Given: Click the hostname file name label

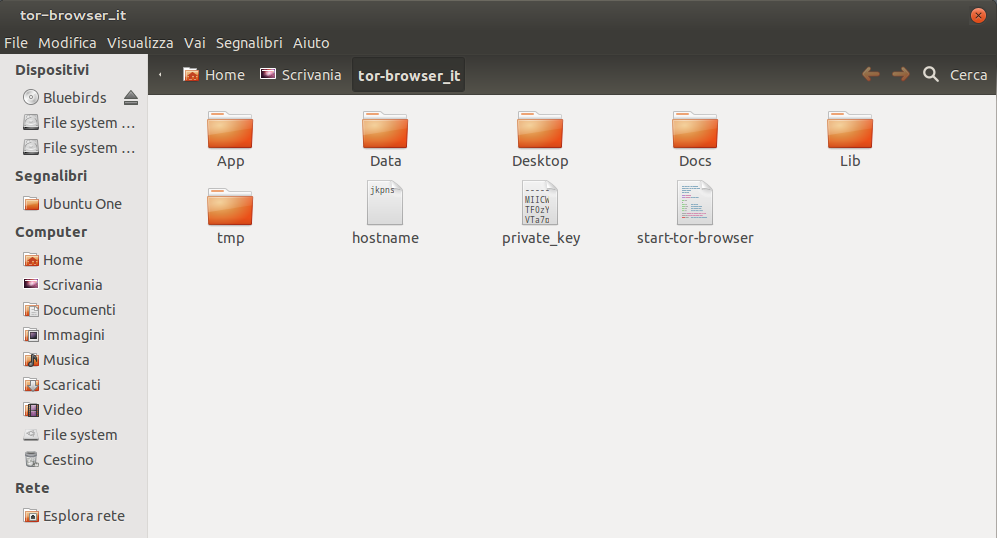Looking at the screenshot, I should 385,238.
